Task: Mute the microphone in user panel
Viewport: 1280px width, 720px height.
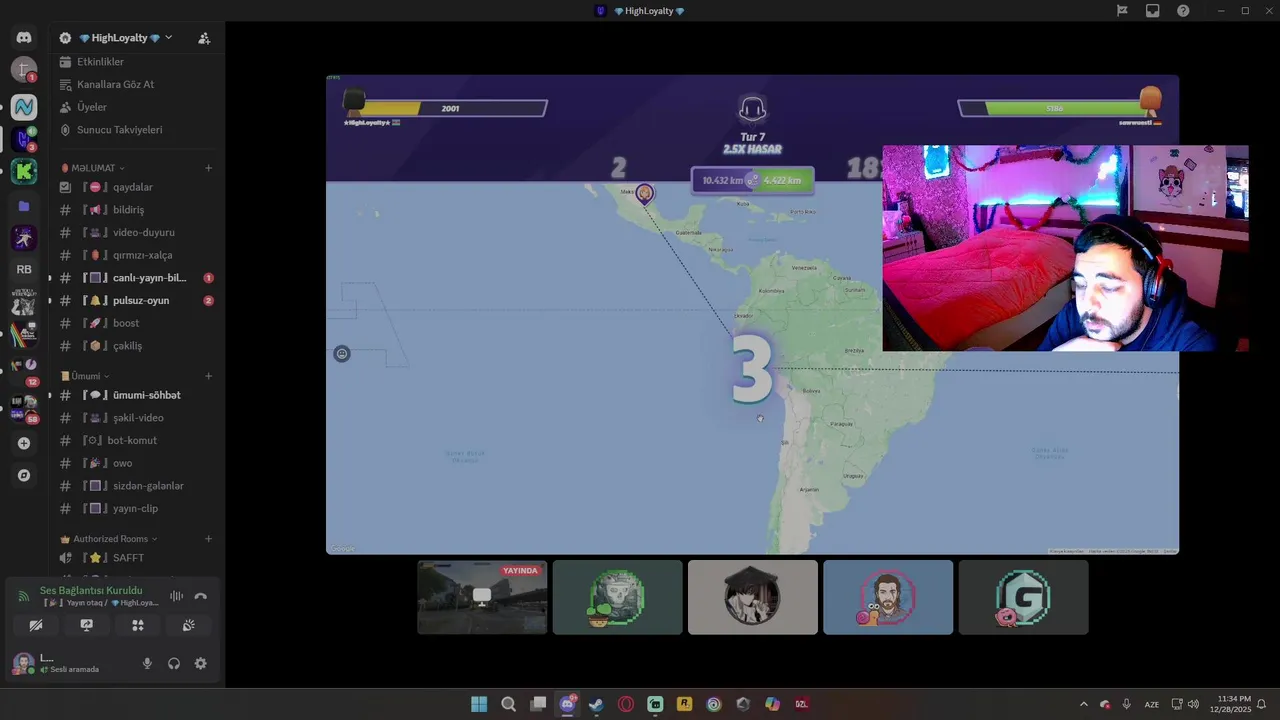Action: tap(147, 663)
